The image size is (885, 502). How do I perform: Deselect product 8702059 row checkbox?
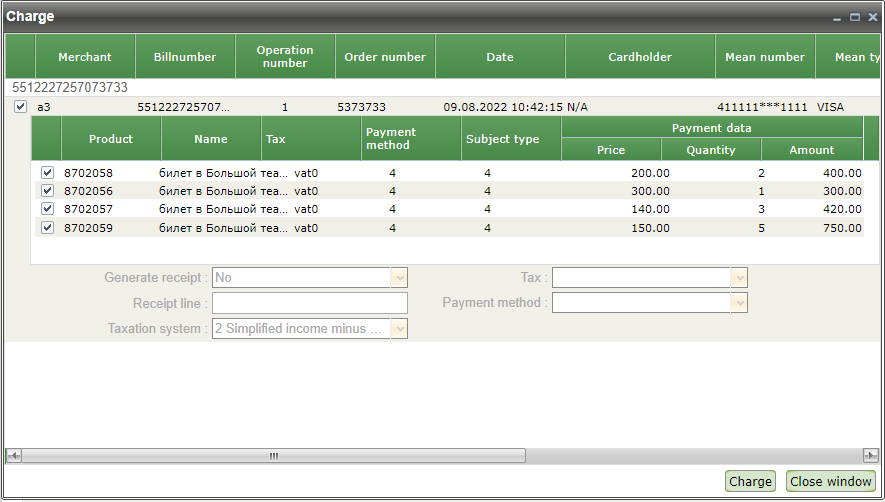(47, 228)
